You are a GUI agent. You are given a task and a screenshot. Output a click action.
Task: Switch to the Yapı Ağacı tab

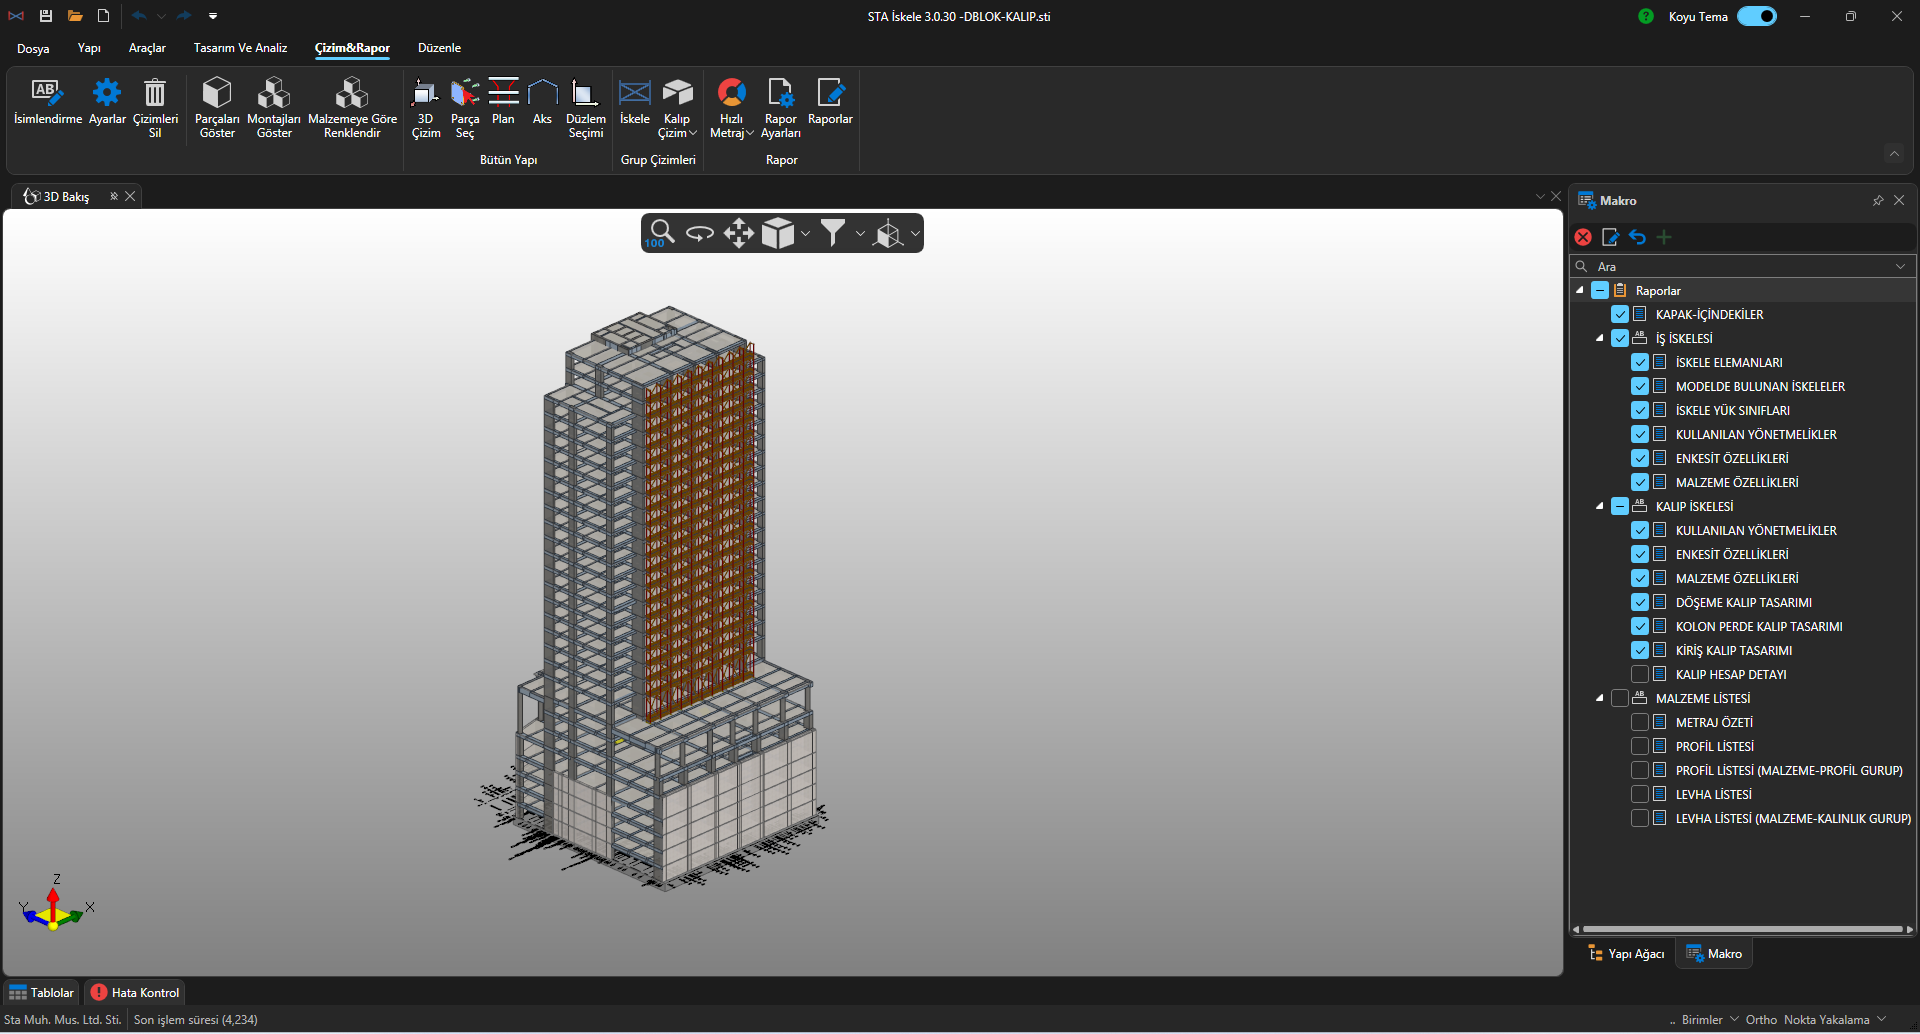1626,954
